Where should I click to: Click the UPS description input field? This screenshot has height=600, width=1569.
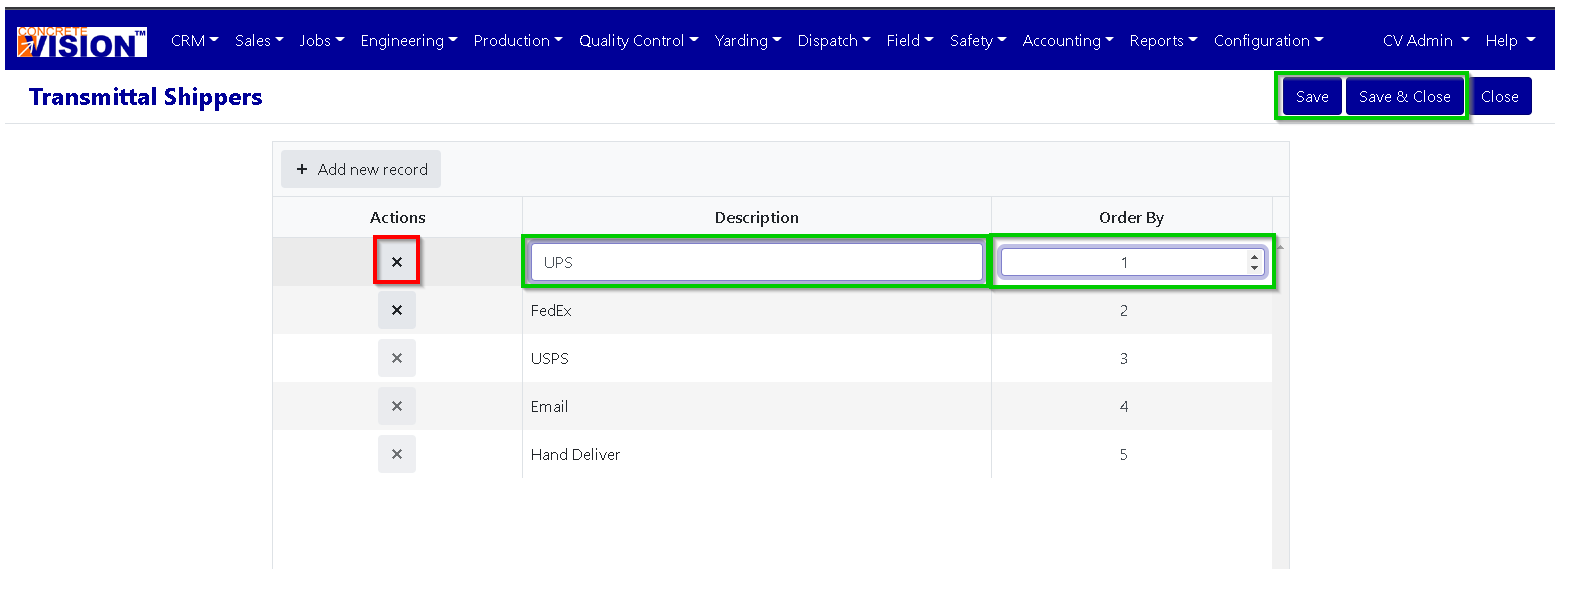click(x=756, y=262)
